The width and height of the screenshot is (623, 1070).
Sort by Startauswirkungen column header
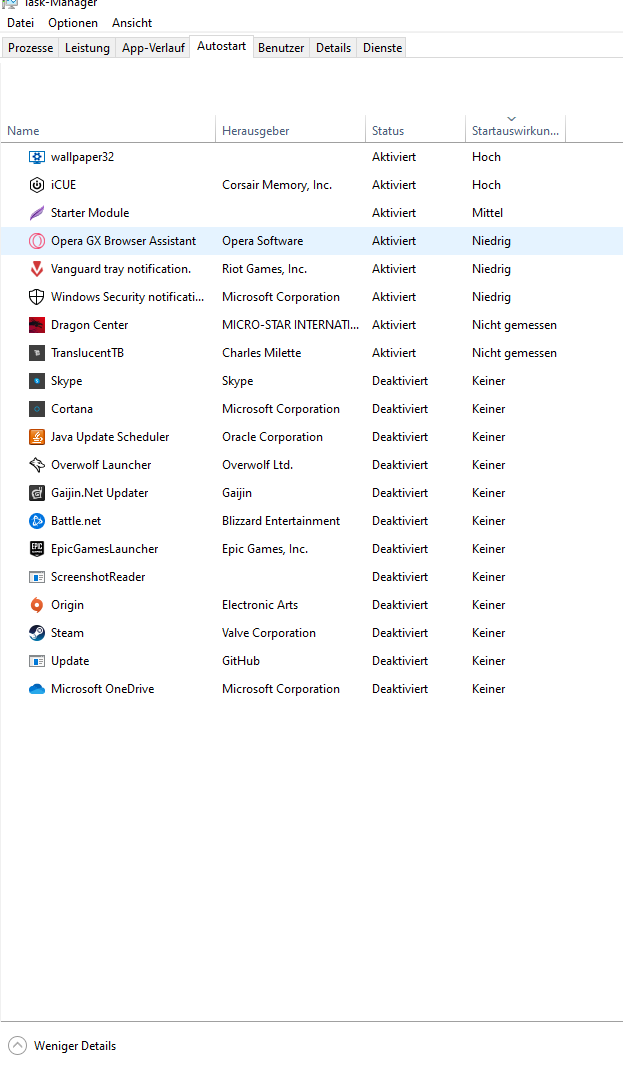516,130
